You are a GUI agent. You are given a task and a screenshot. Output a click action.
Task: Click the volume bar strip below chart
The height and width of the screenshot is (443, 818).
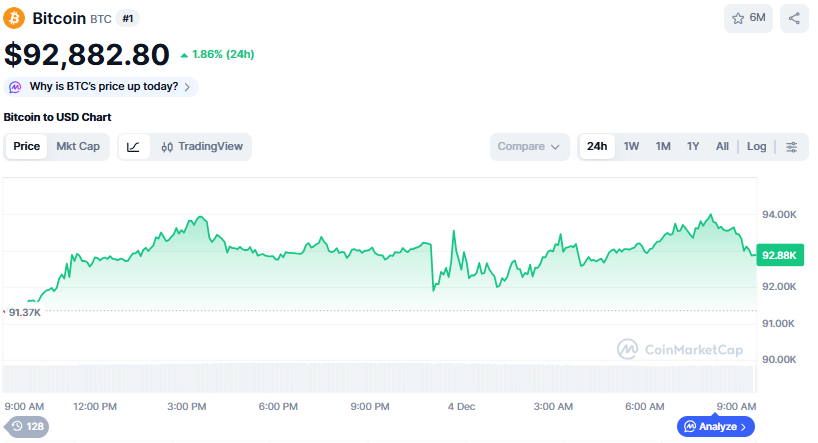point(378,378)
